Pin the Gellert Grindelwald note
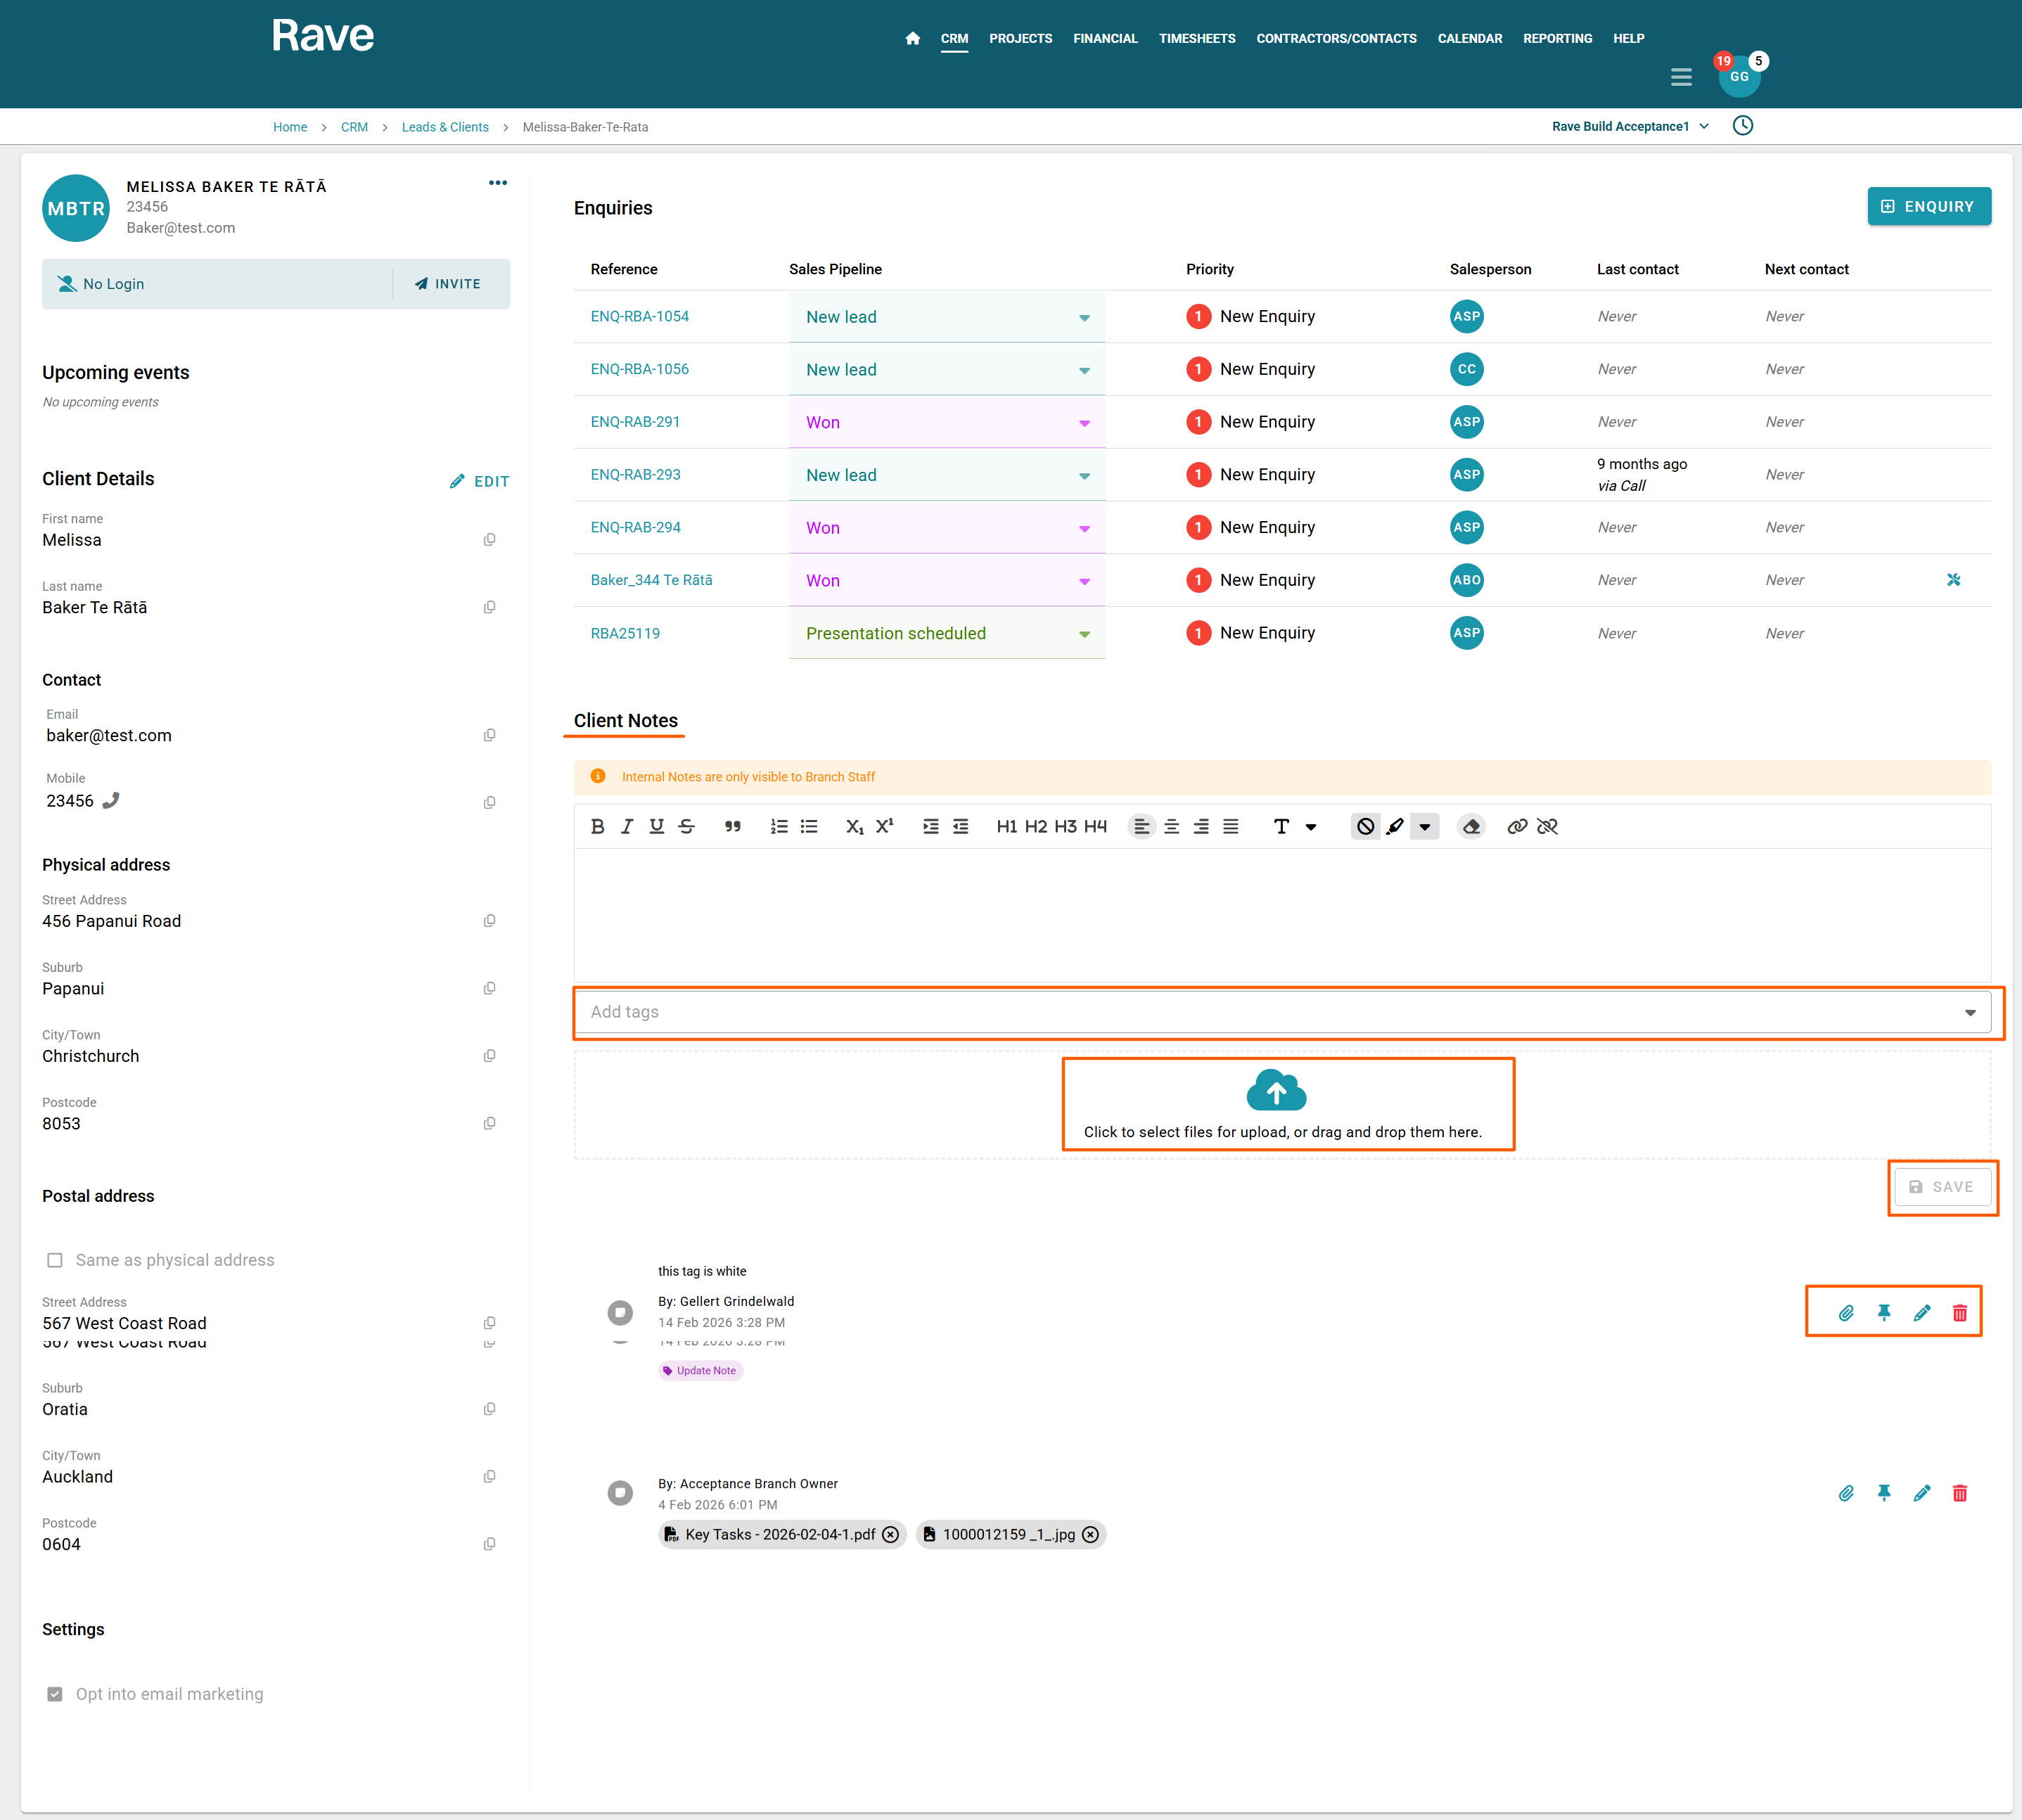The image size is (2022, 1820). point(1884,1312)
